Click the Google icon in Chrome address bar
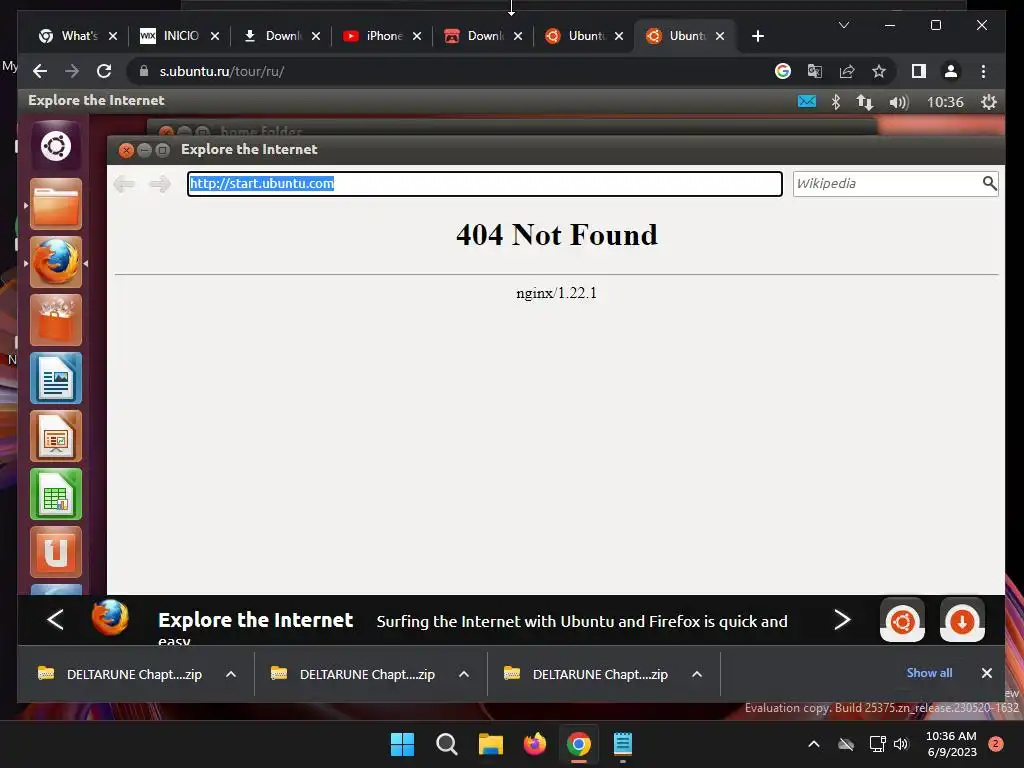The image size is (1024, 768). click(782, 71)
